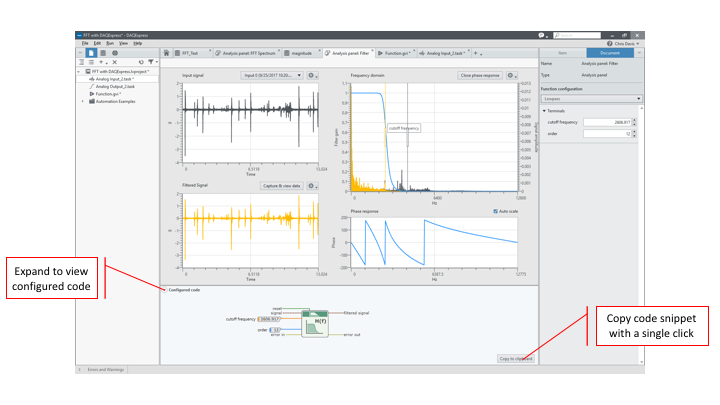
Task: Click the Close phase response button
Action: click(x=481, y=75)
